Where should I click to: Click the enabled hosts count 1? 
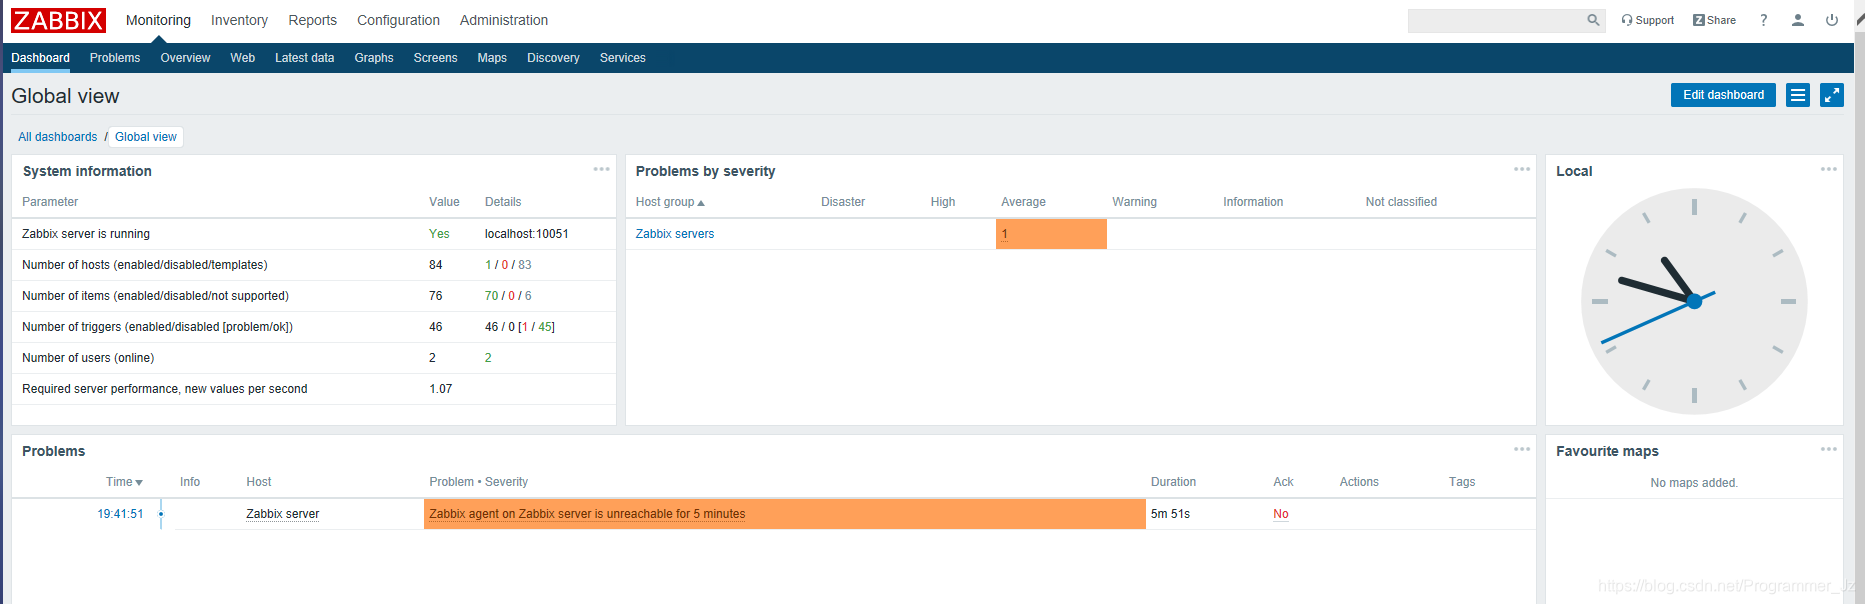point(488,265)
